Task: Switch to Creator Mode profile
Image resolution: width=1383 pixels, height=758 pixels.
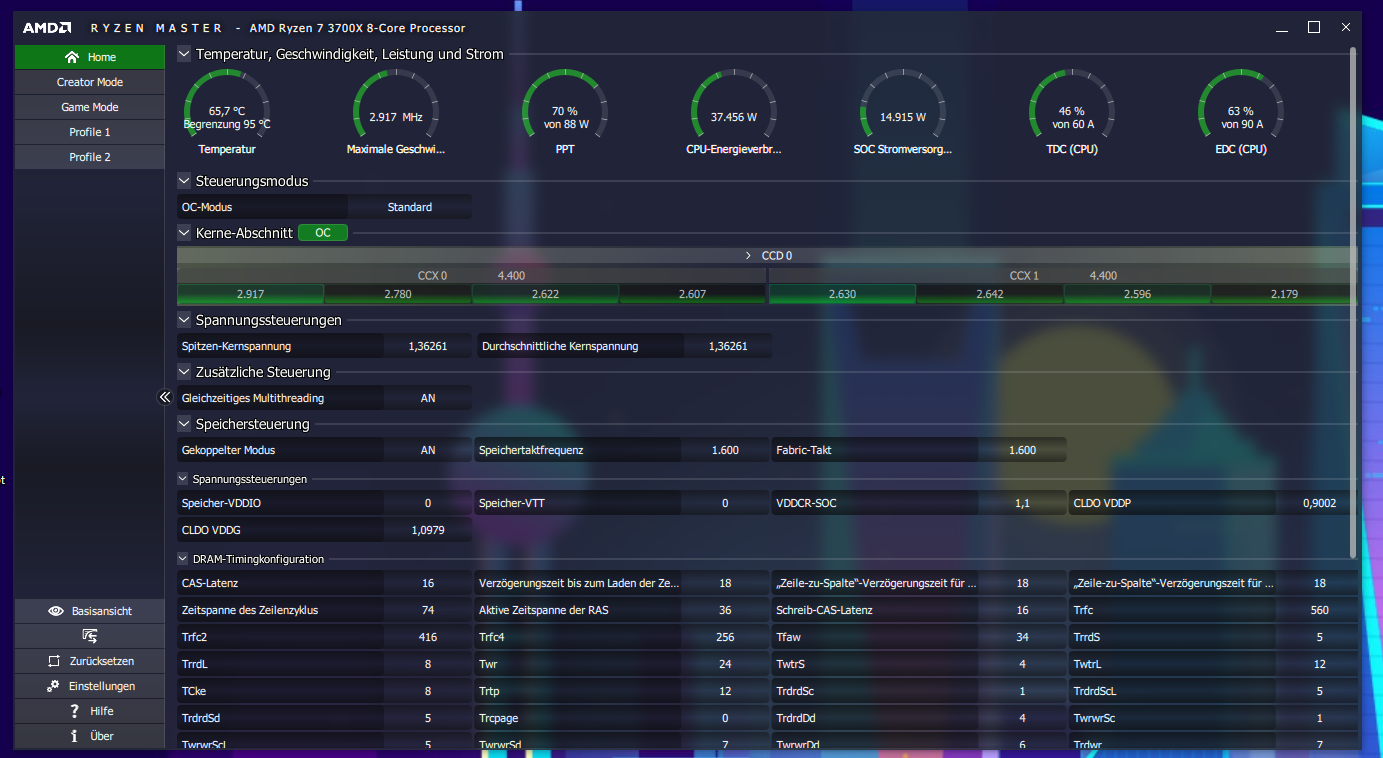Action: tap(89, 82)
